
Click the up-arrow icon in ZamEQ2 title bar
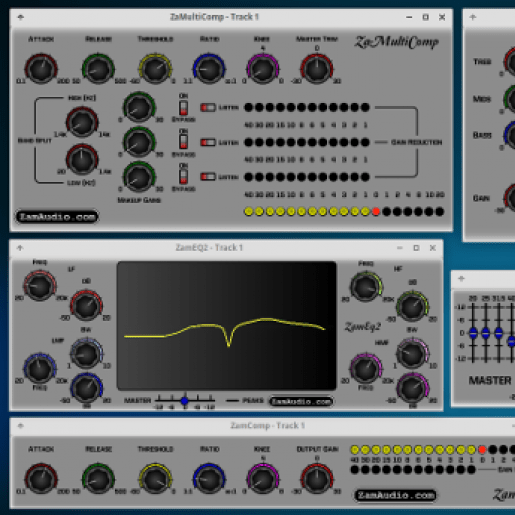pos(20,248)
